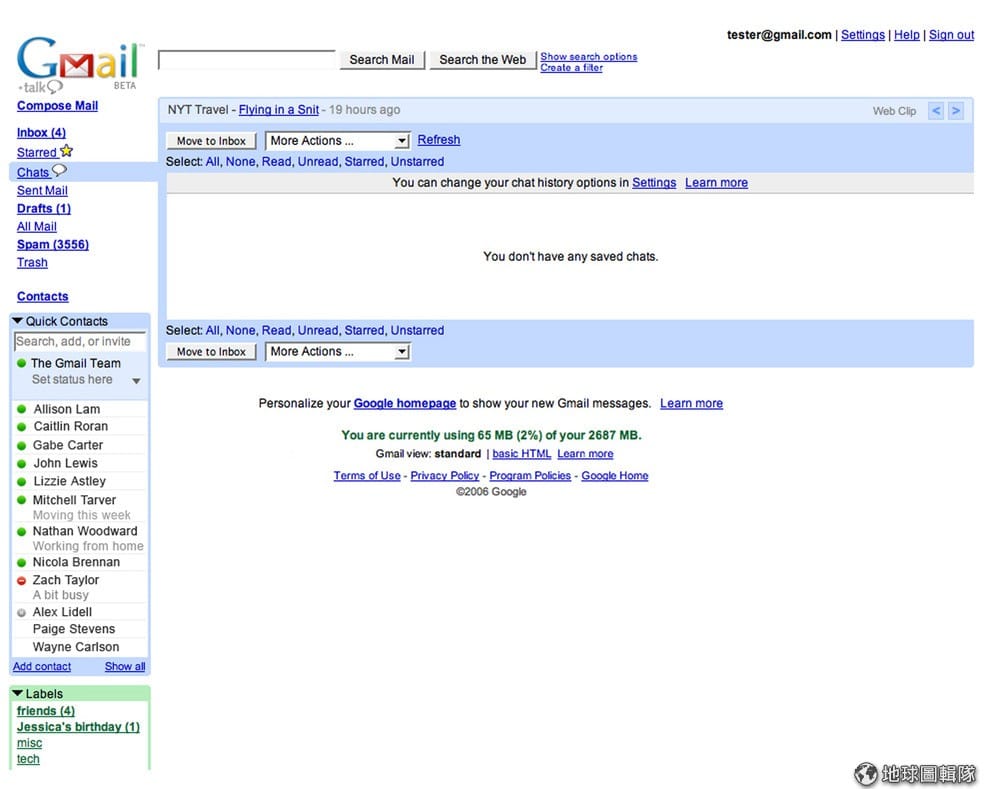Screen dimensions: 990x789
Task: Click the Refresh link
Action: [x=439, y=139]
